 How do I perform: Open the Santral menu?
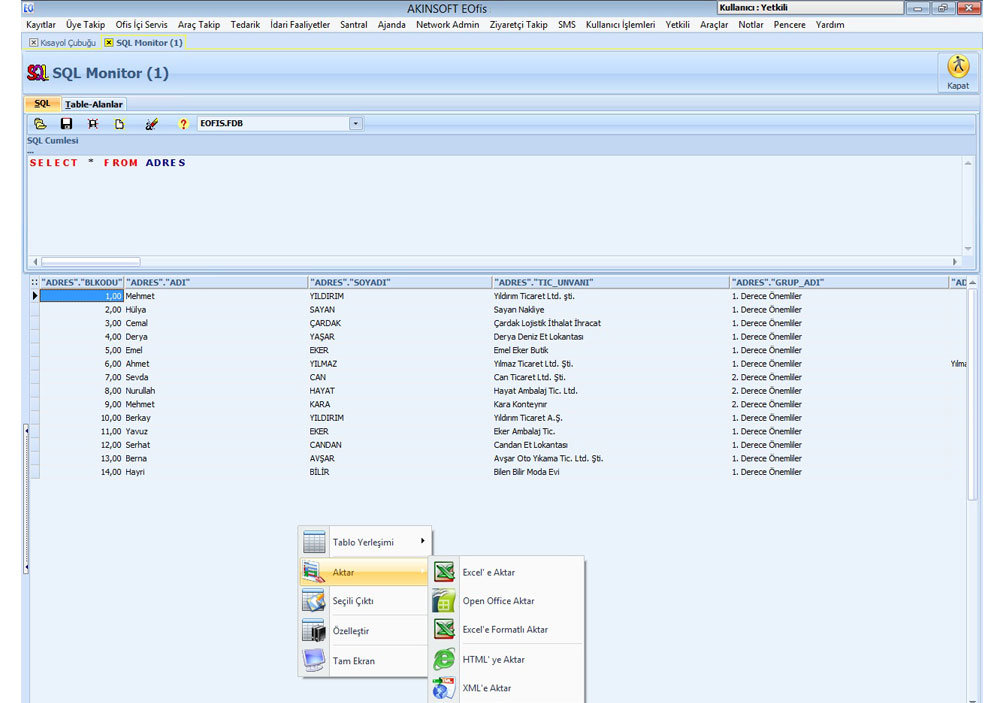pyautogui.click(x=354, y=25)
